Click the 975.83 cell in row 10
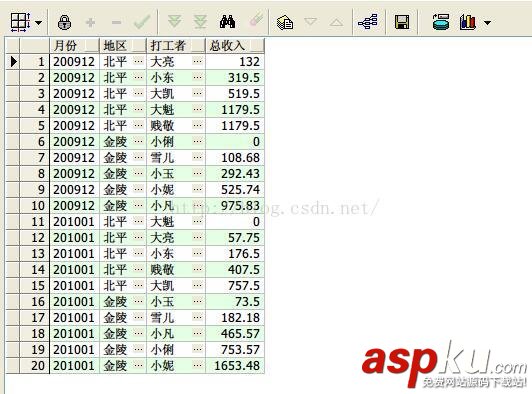Image resolution: width=532 pixels, height=394 pixels. (235, 205)
